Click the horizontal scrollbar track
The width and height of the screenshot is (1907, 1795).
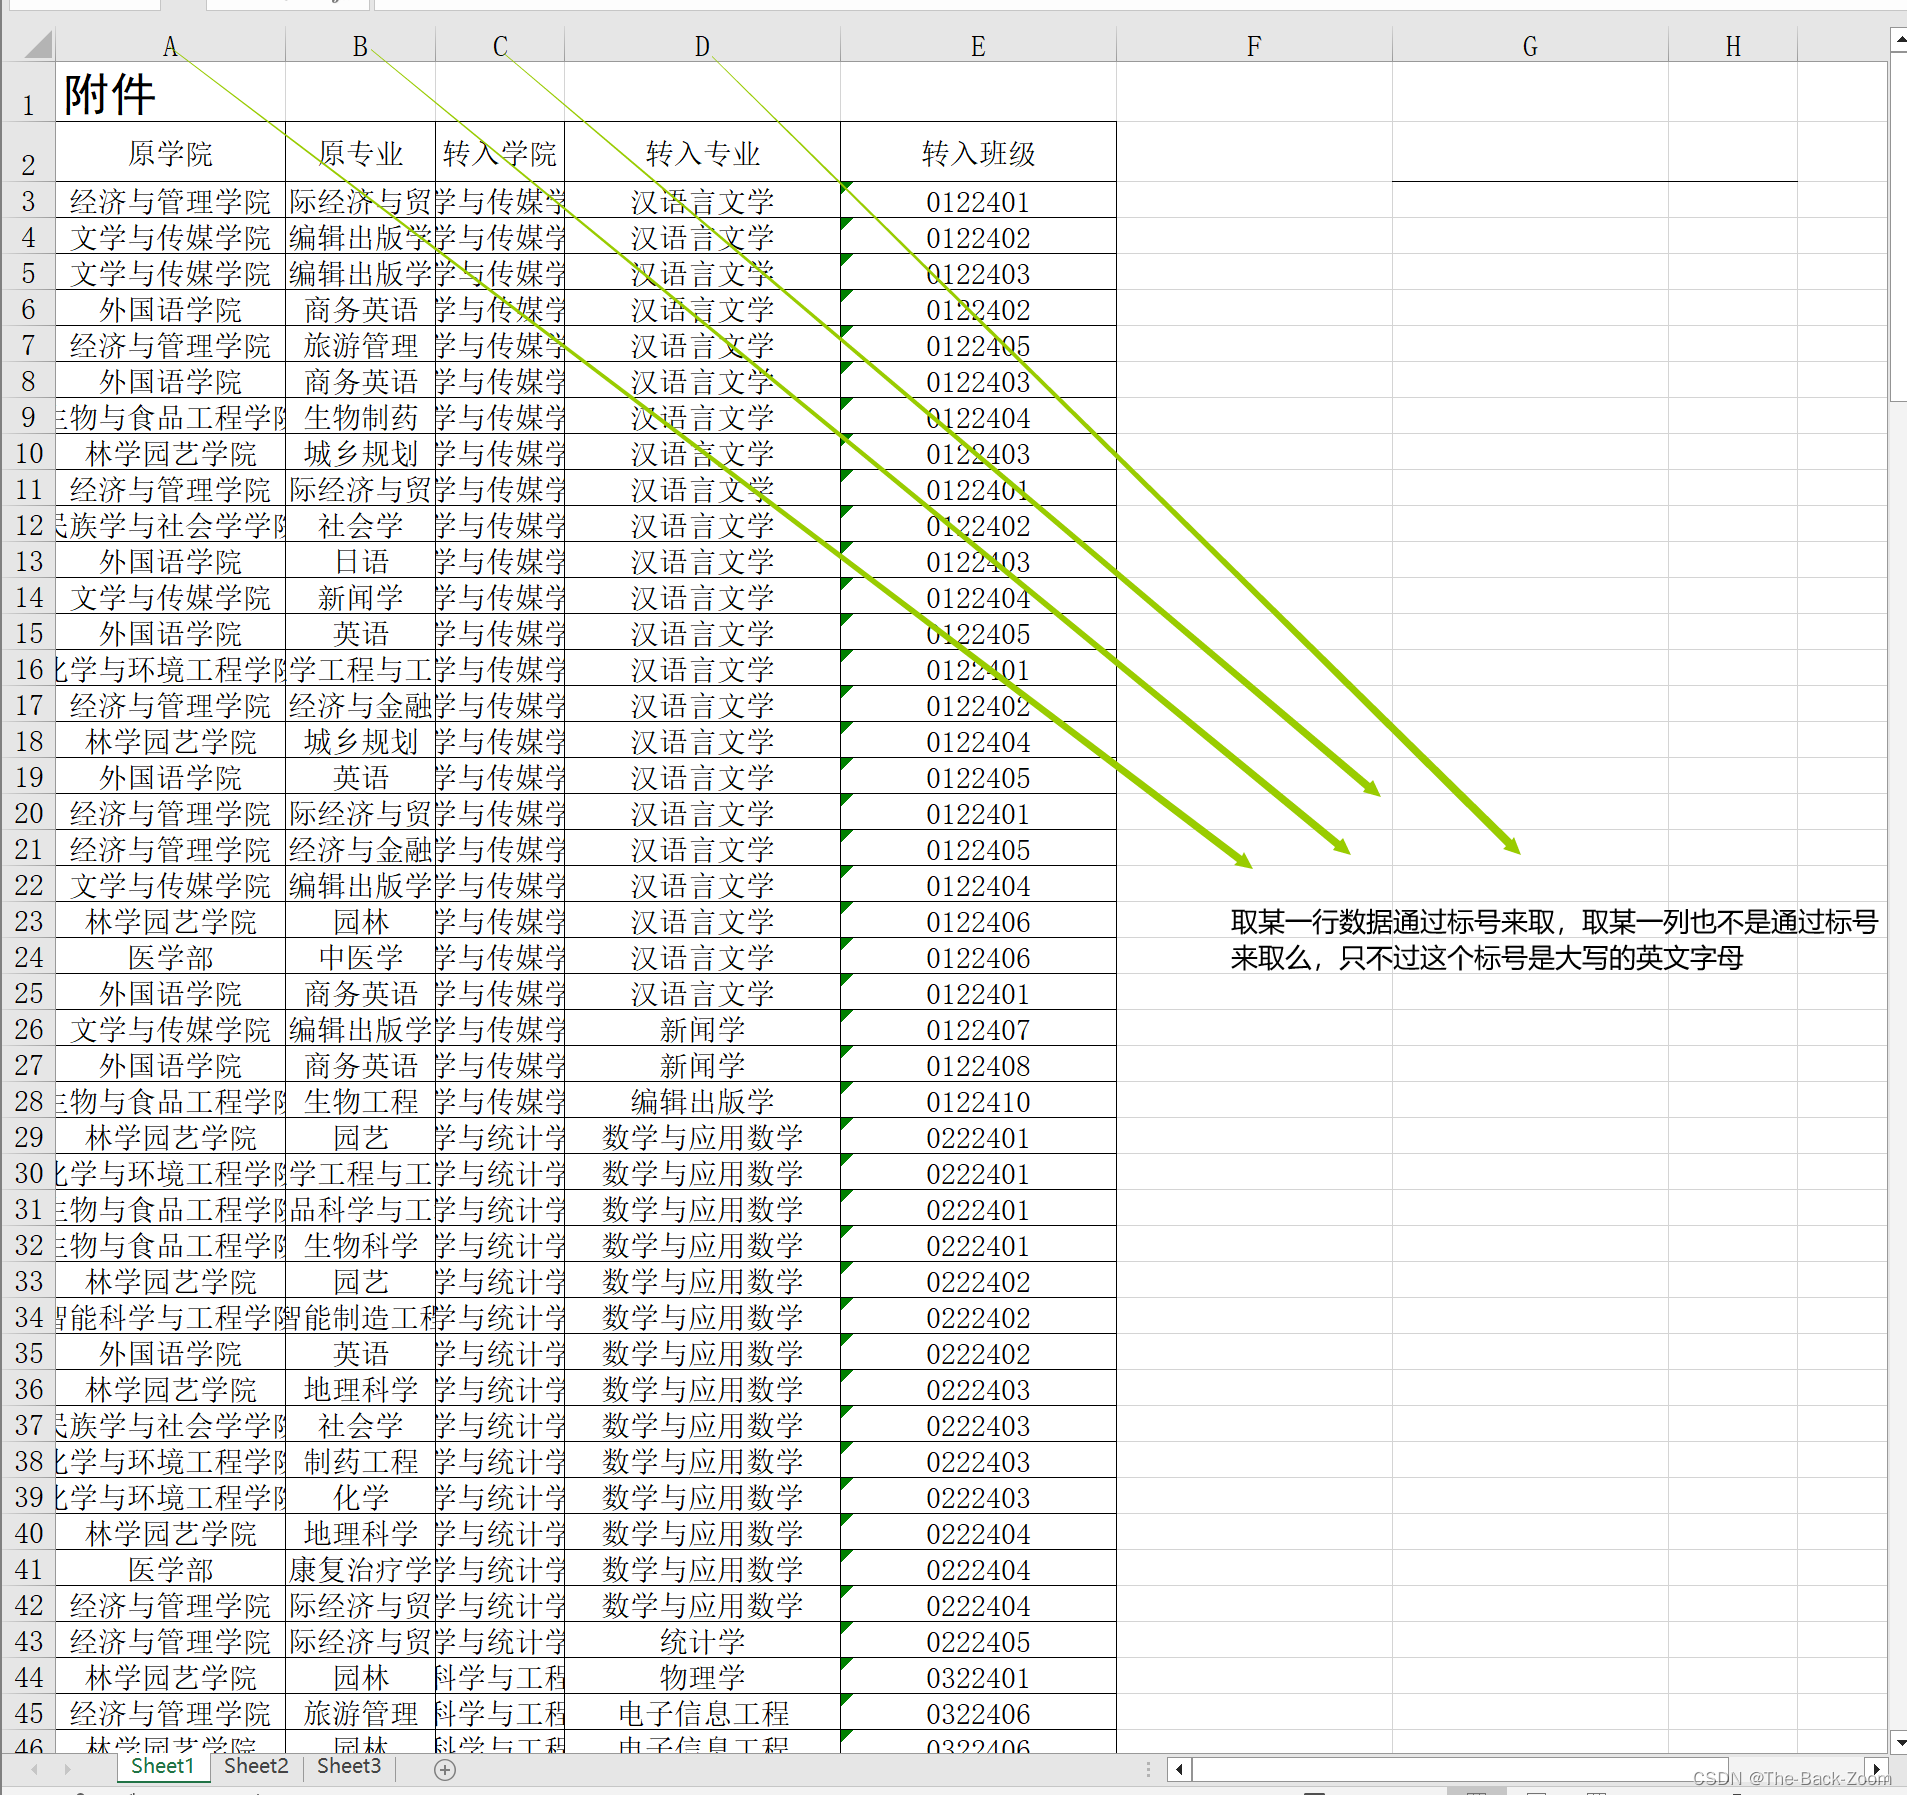1527,1769
